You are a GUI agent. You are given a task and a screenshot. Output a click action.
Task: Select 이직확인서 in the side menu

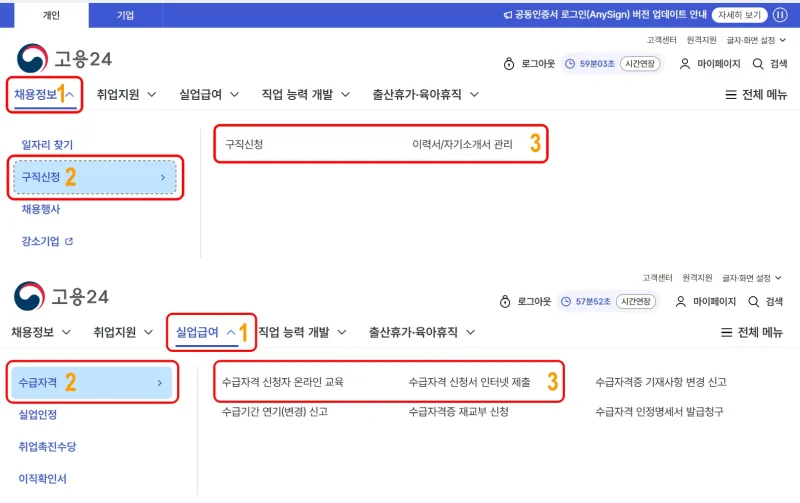[x=43, y=479]
